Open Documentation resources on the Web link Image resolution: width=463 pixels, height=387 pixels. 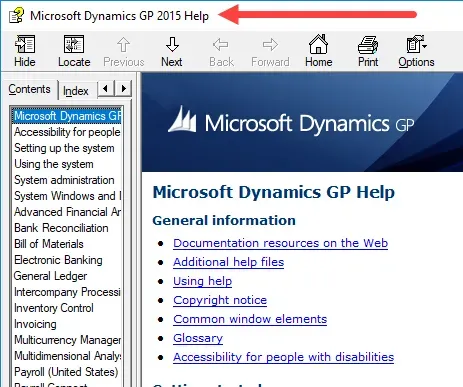tap(280, 243)
